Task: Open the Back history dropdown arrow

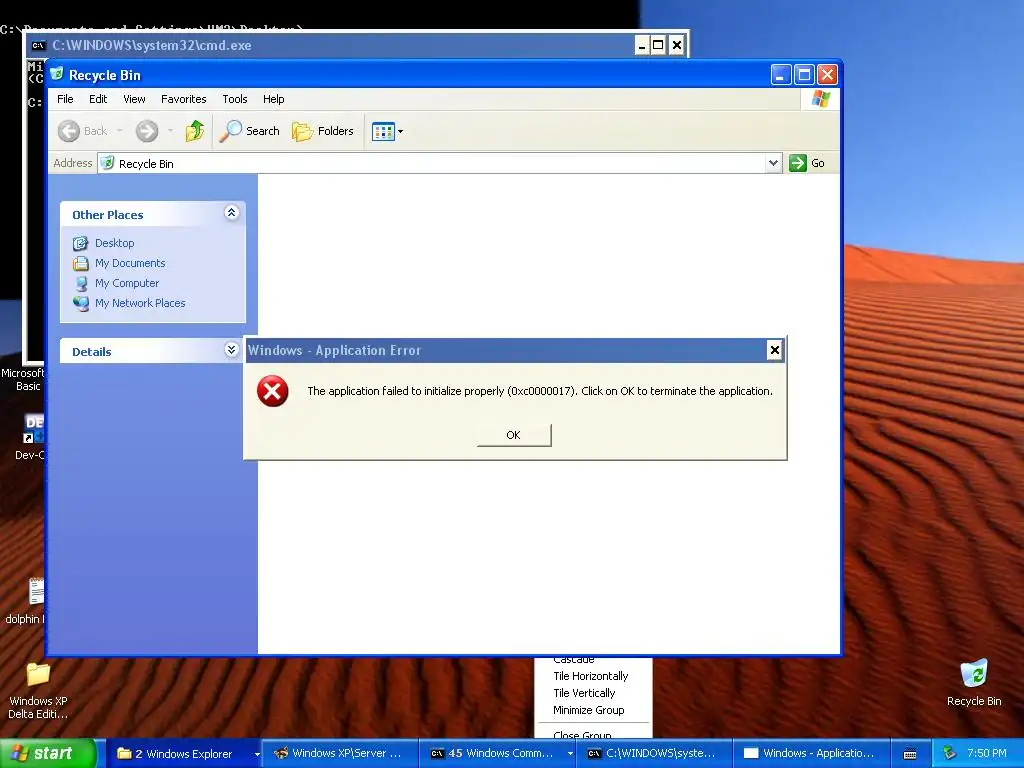Action: tap(120, 131)
